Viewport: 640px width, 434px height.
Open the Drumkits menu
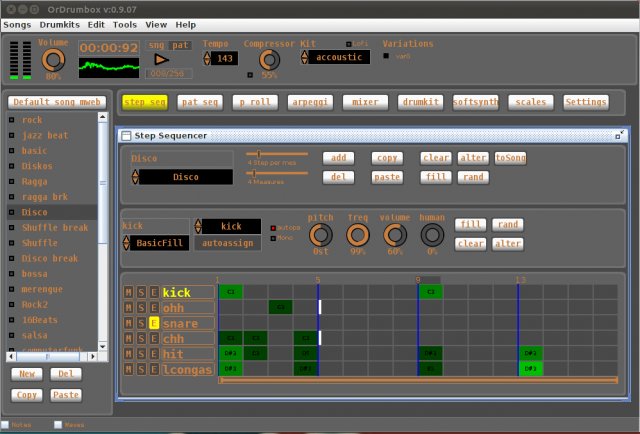point(59,24)
